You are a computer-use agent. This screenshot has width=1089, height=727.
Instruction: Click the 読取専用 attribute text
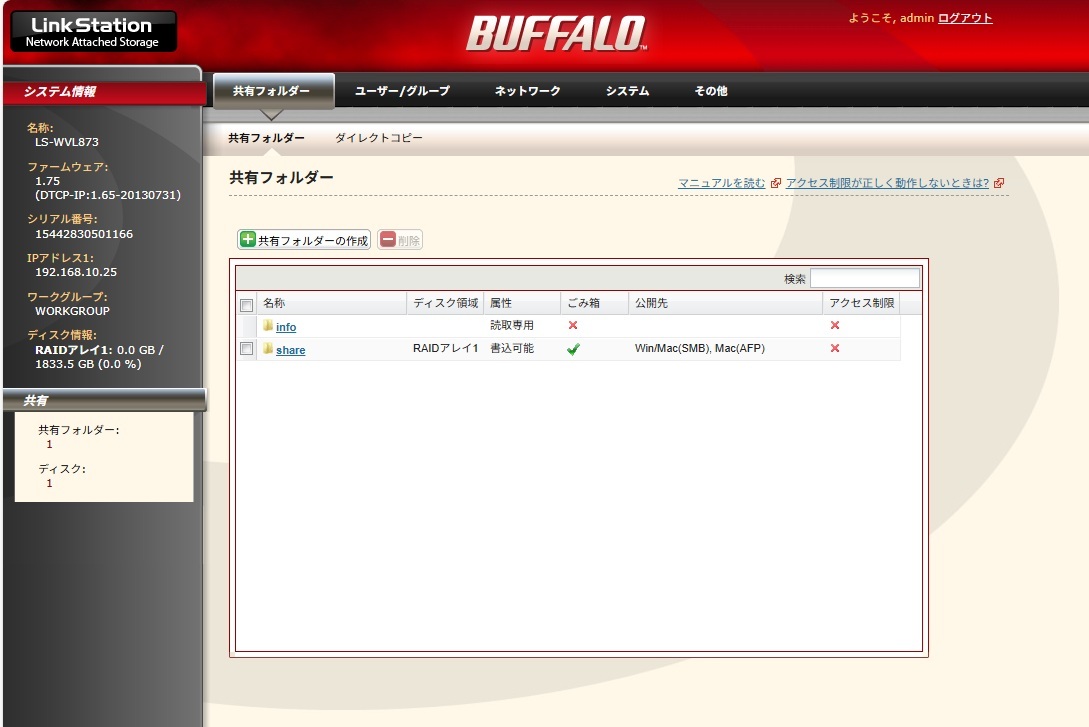point(512,325)
